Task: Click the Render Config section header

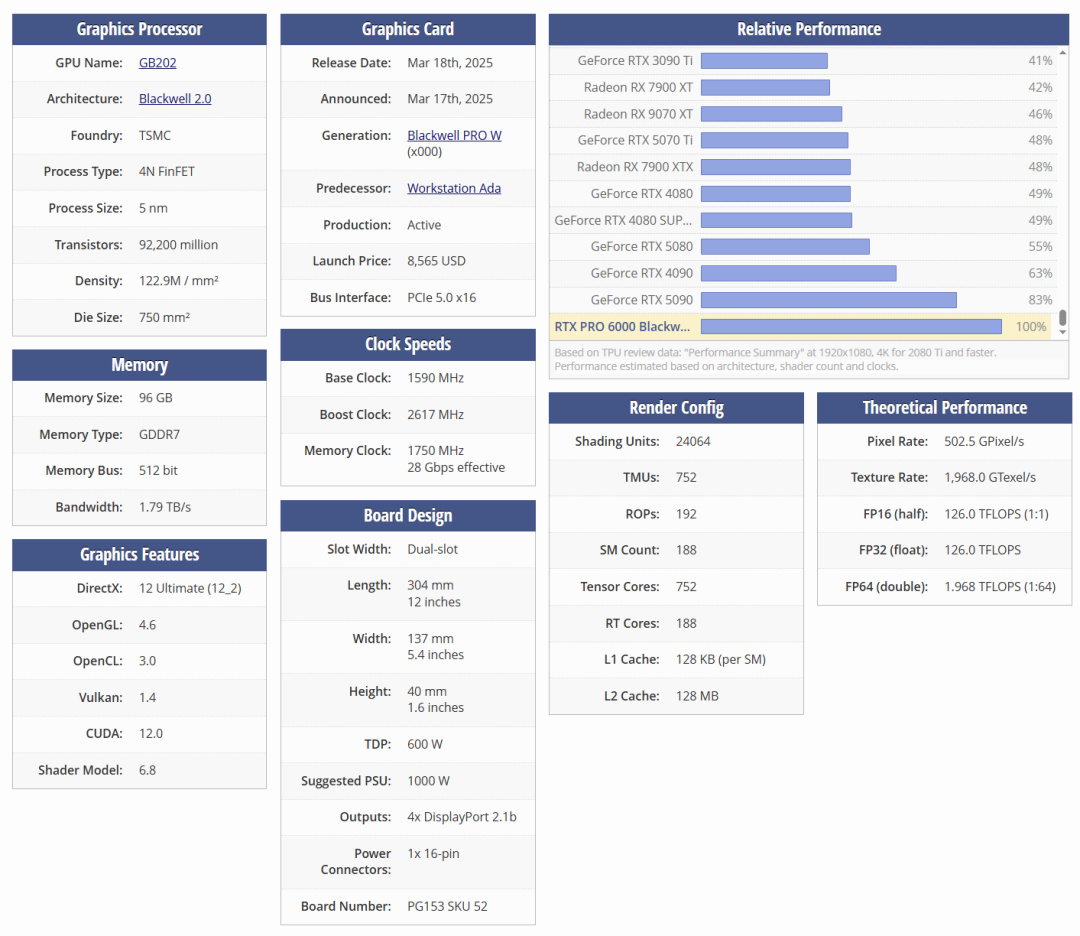Action: (676, 408)
